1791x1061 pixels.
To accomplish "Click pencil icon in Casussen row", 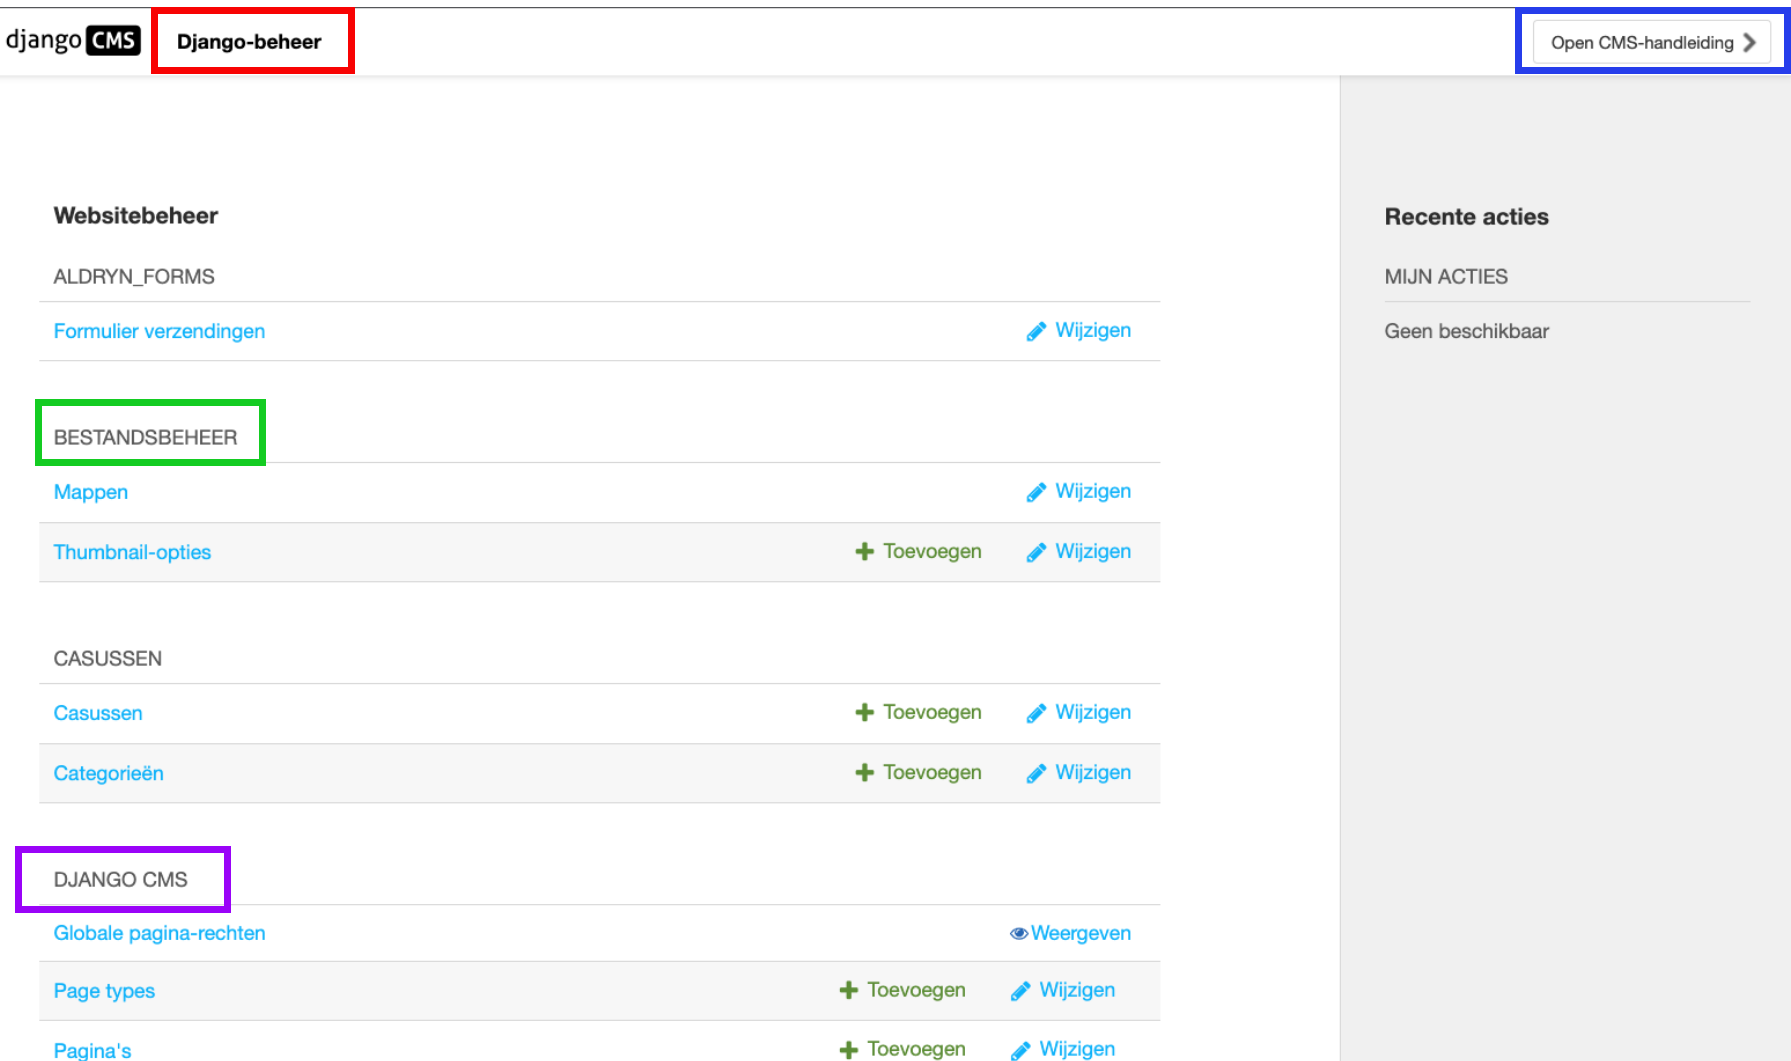I will 1036,714.
